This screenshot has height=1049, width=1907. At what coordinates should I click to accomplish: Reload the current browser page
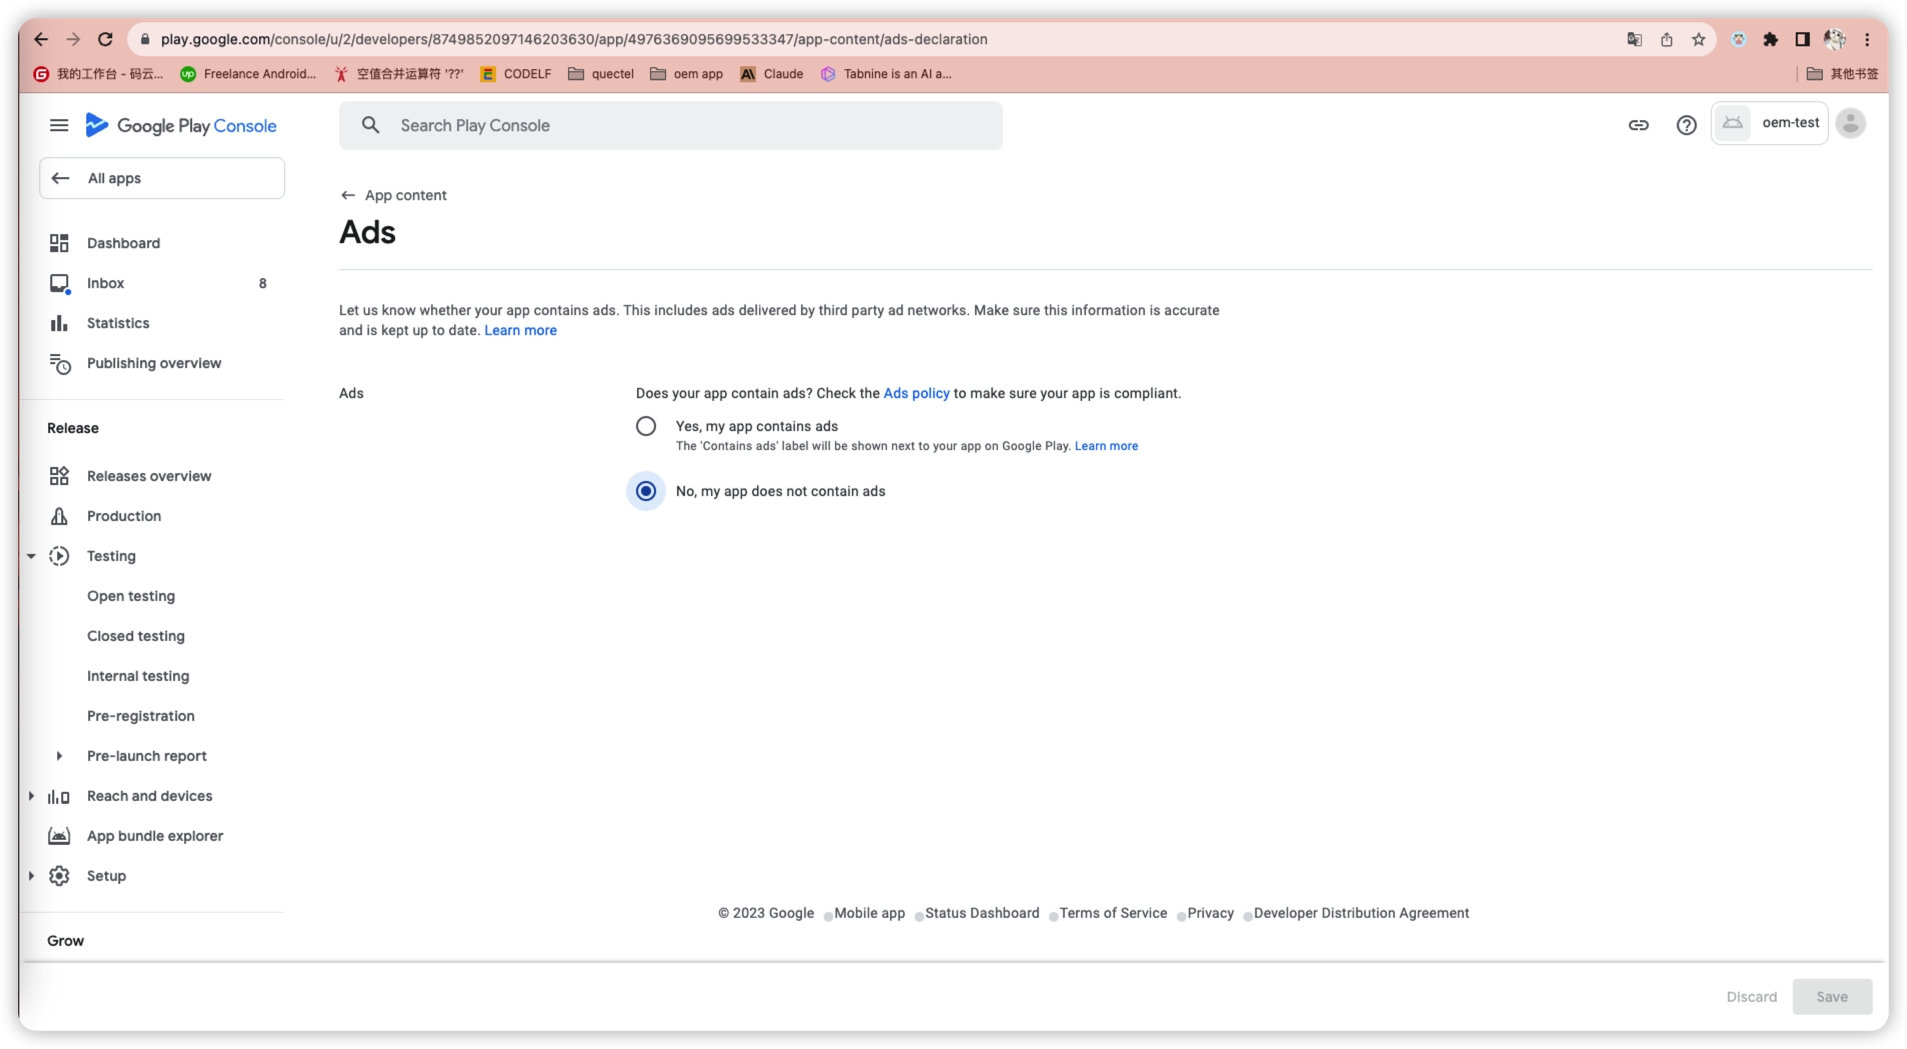click(x=105, y=39)
